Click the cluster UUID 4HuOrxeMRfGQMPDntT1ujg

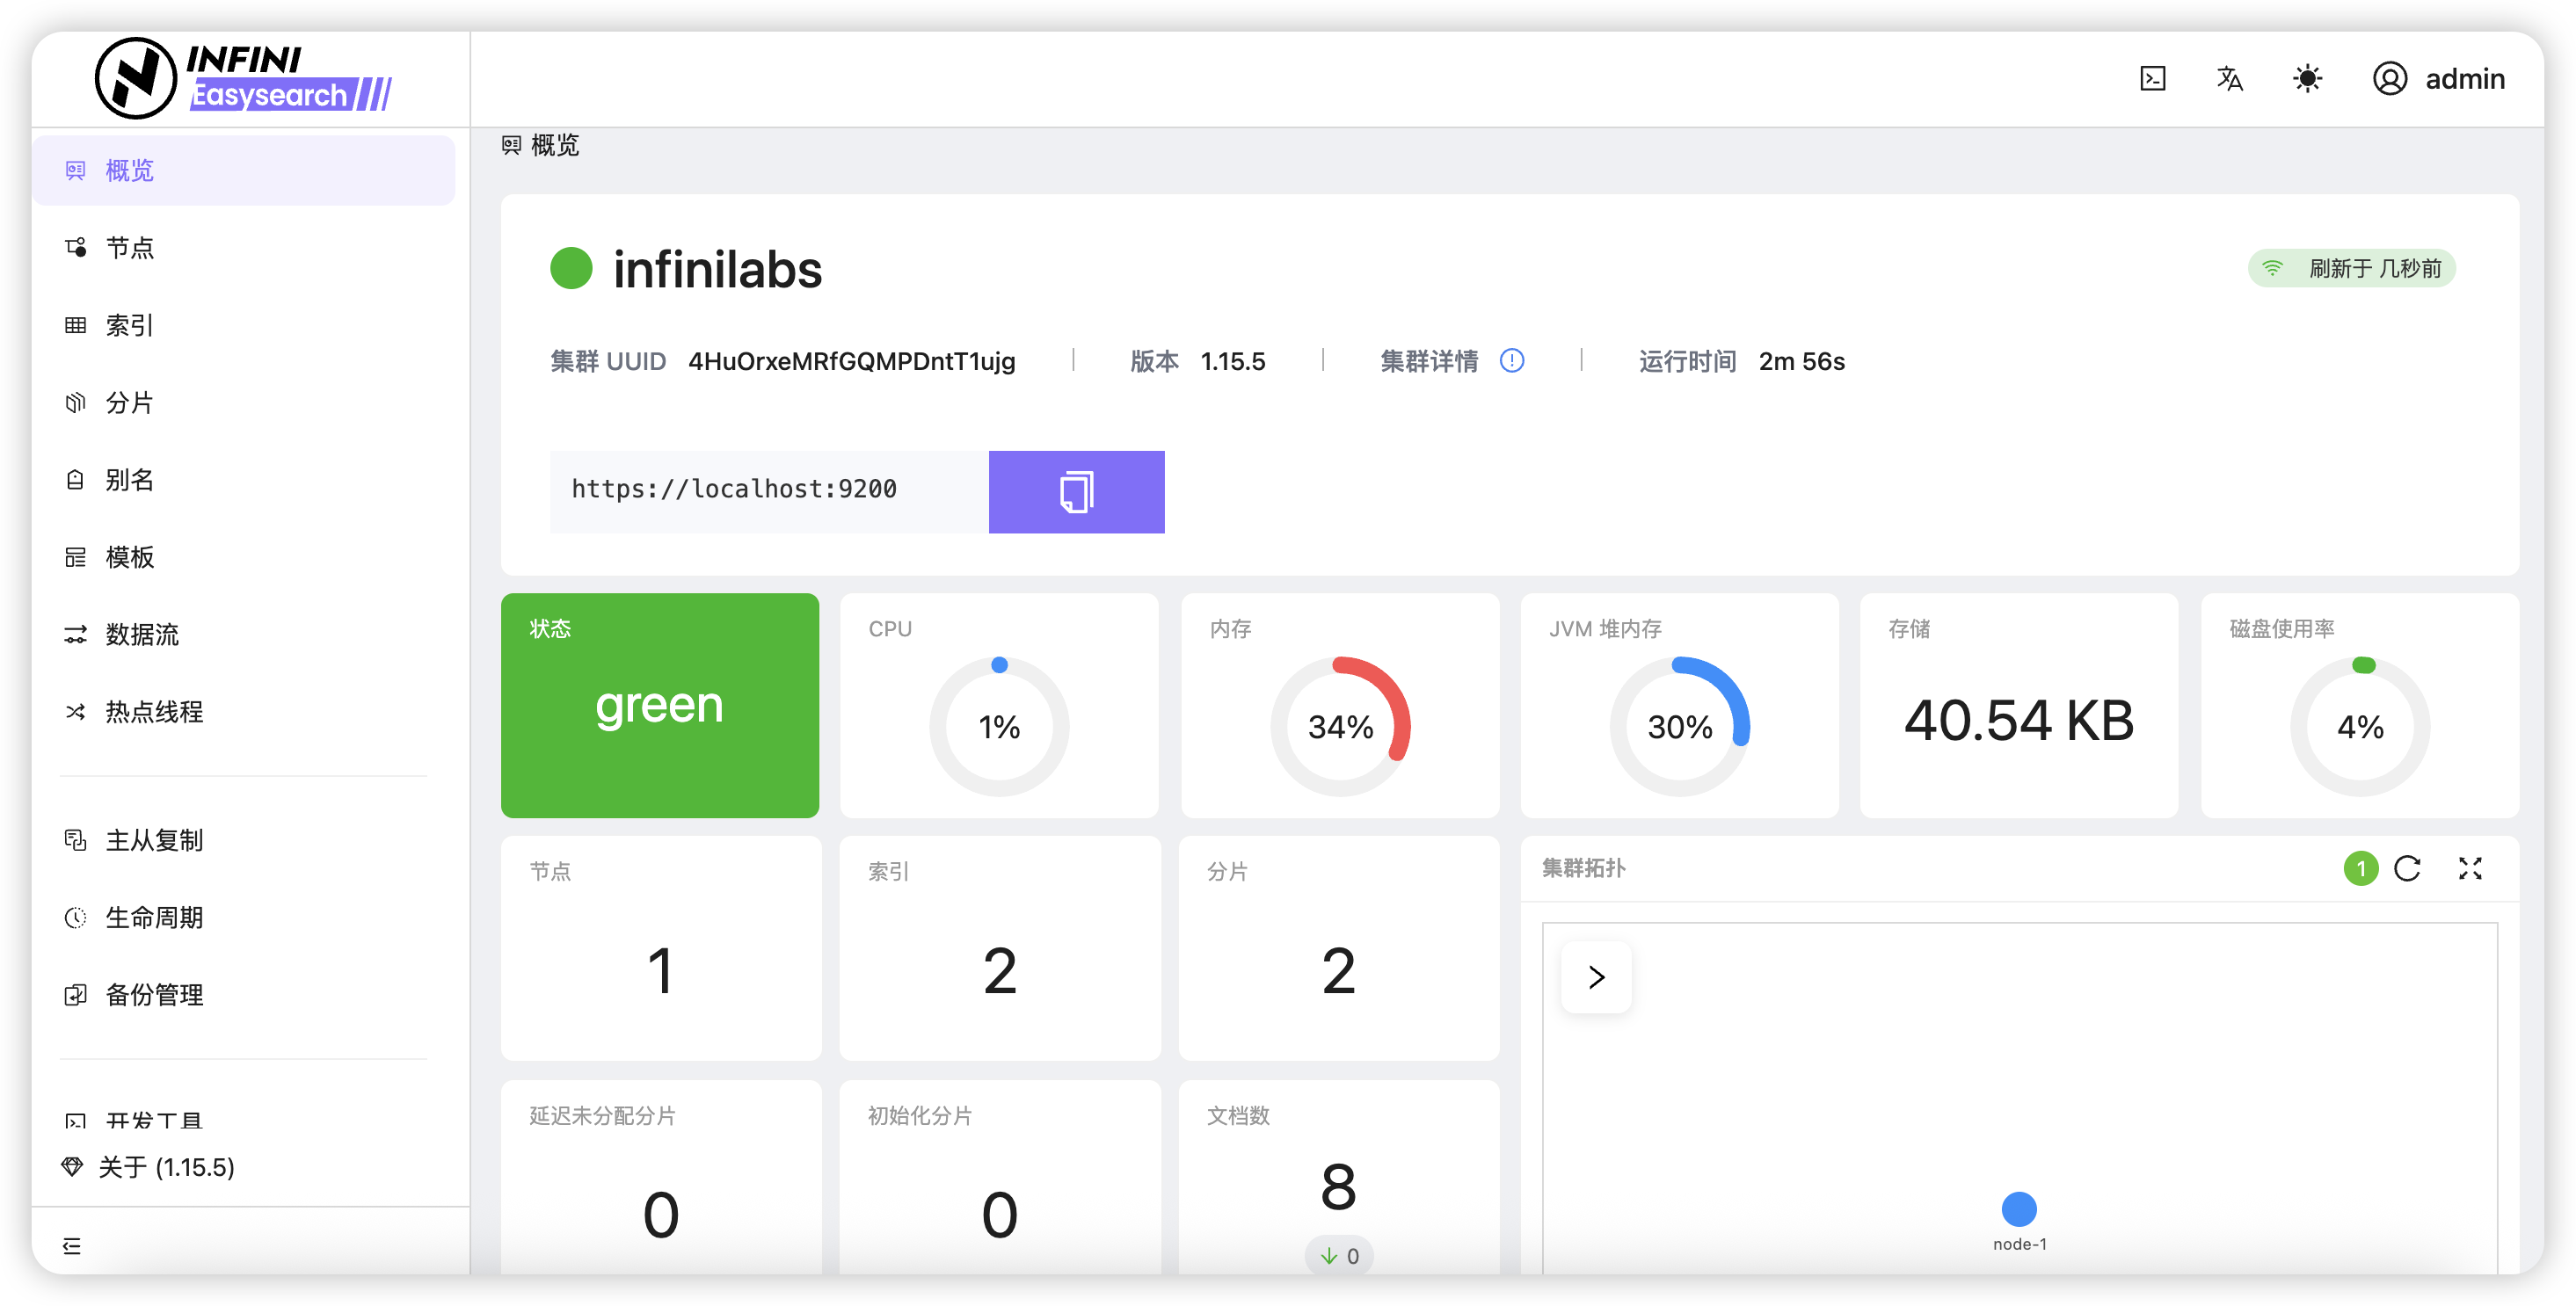point(851,361)
